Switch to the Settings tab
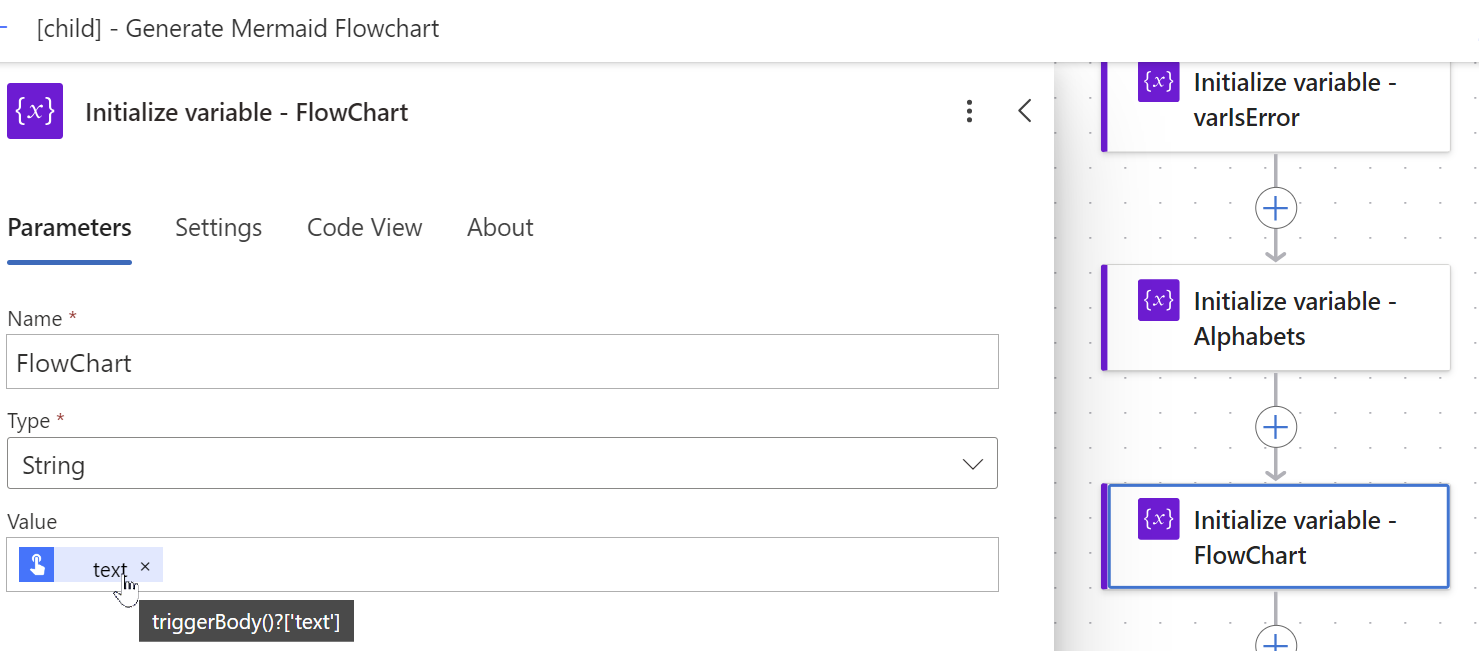This screenshot has width=1479, height=651. 218,228
